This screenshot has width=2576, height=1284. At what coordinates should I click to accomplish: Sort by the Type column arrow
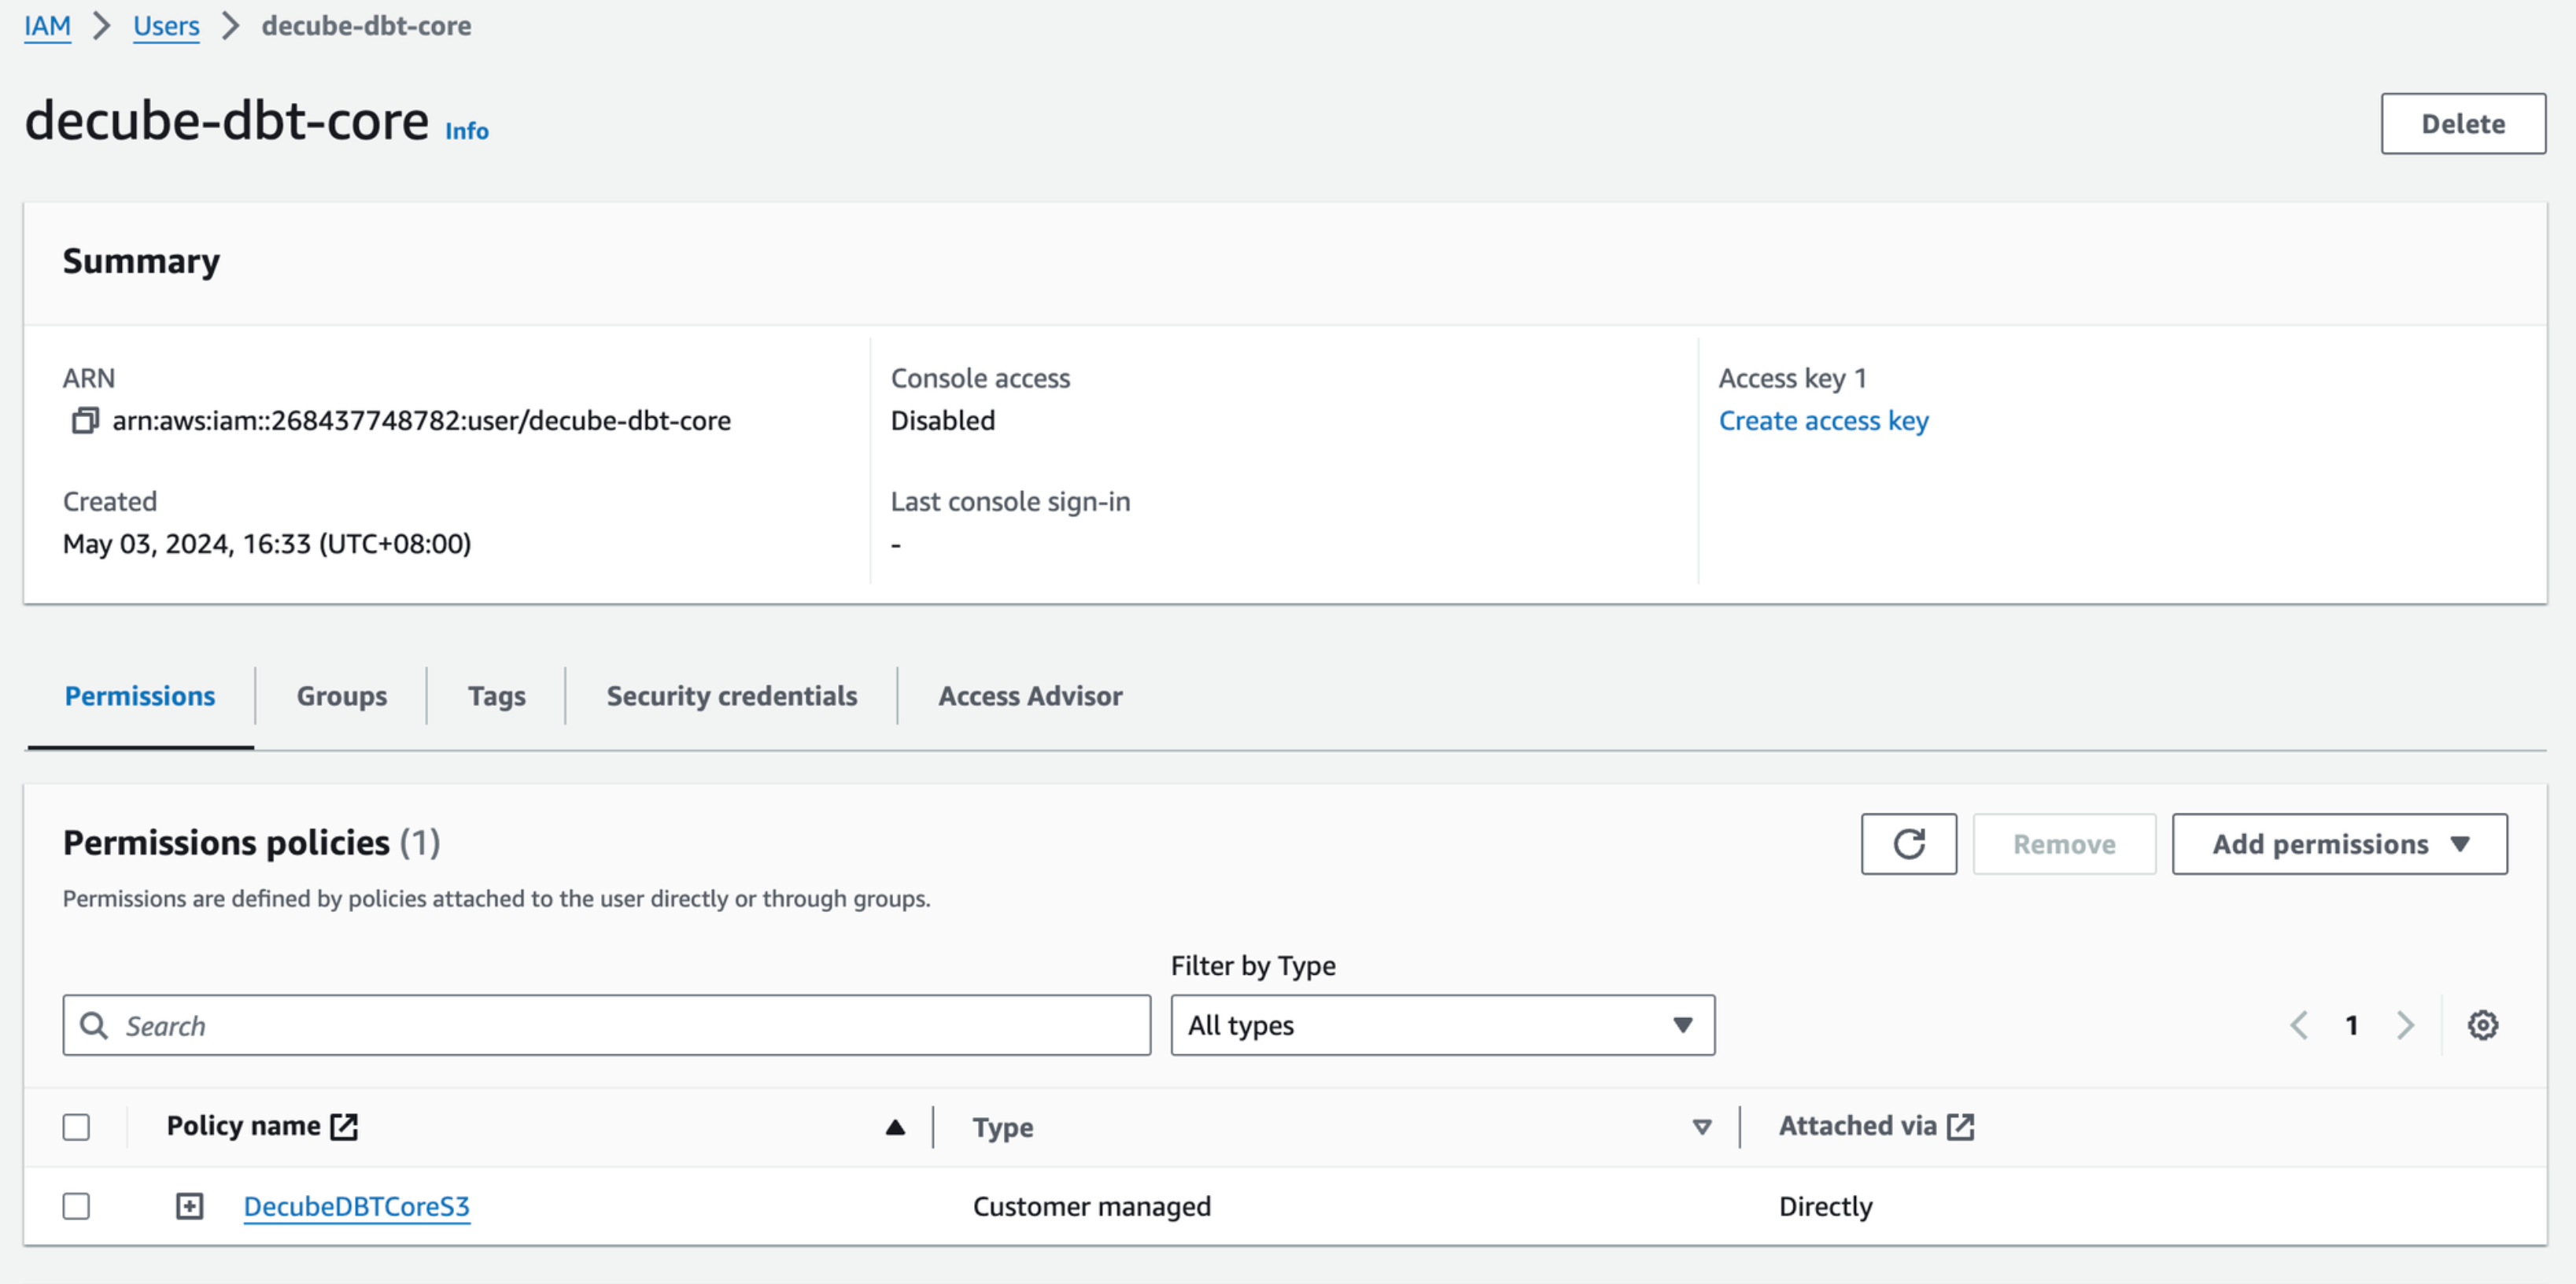point(1701,1127)
